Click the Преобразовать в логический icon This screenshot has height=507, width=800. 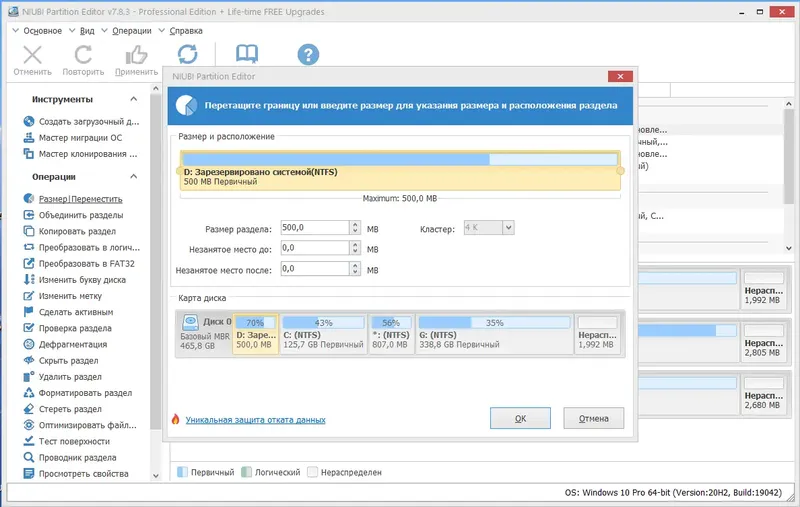click(x=29, y=247)
